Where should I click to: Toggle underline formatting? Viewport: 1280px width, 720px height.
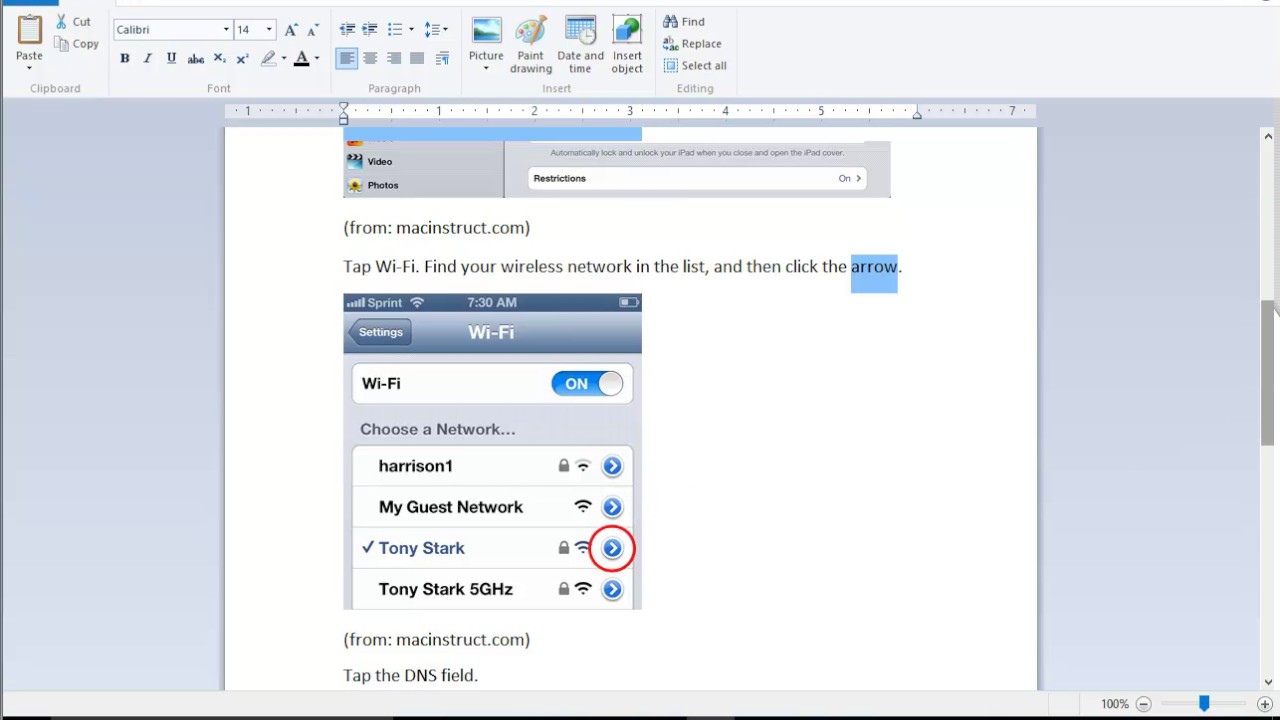pos(171,59)
